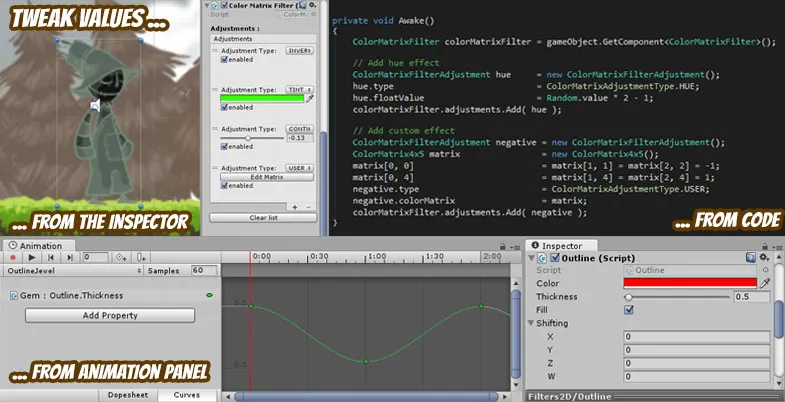Grab the drag handle of the INVERT adjustment
Image resolution: width=785 pixels, height=402 pixels.
point(215,51)
